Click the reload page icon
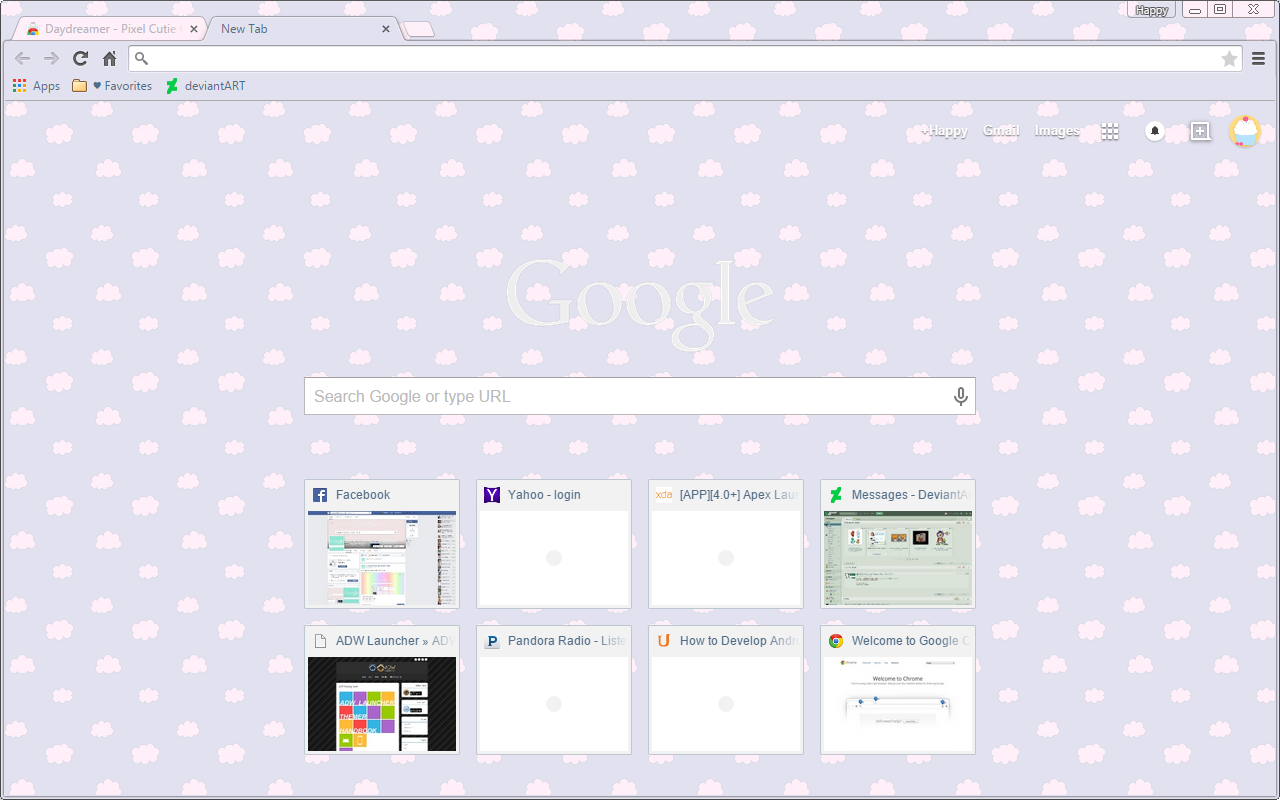The height and width of the screenshot is (800, 1280). pos(80,59)
